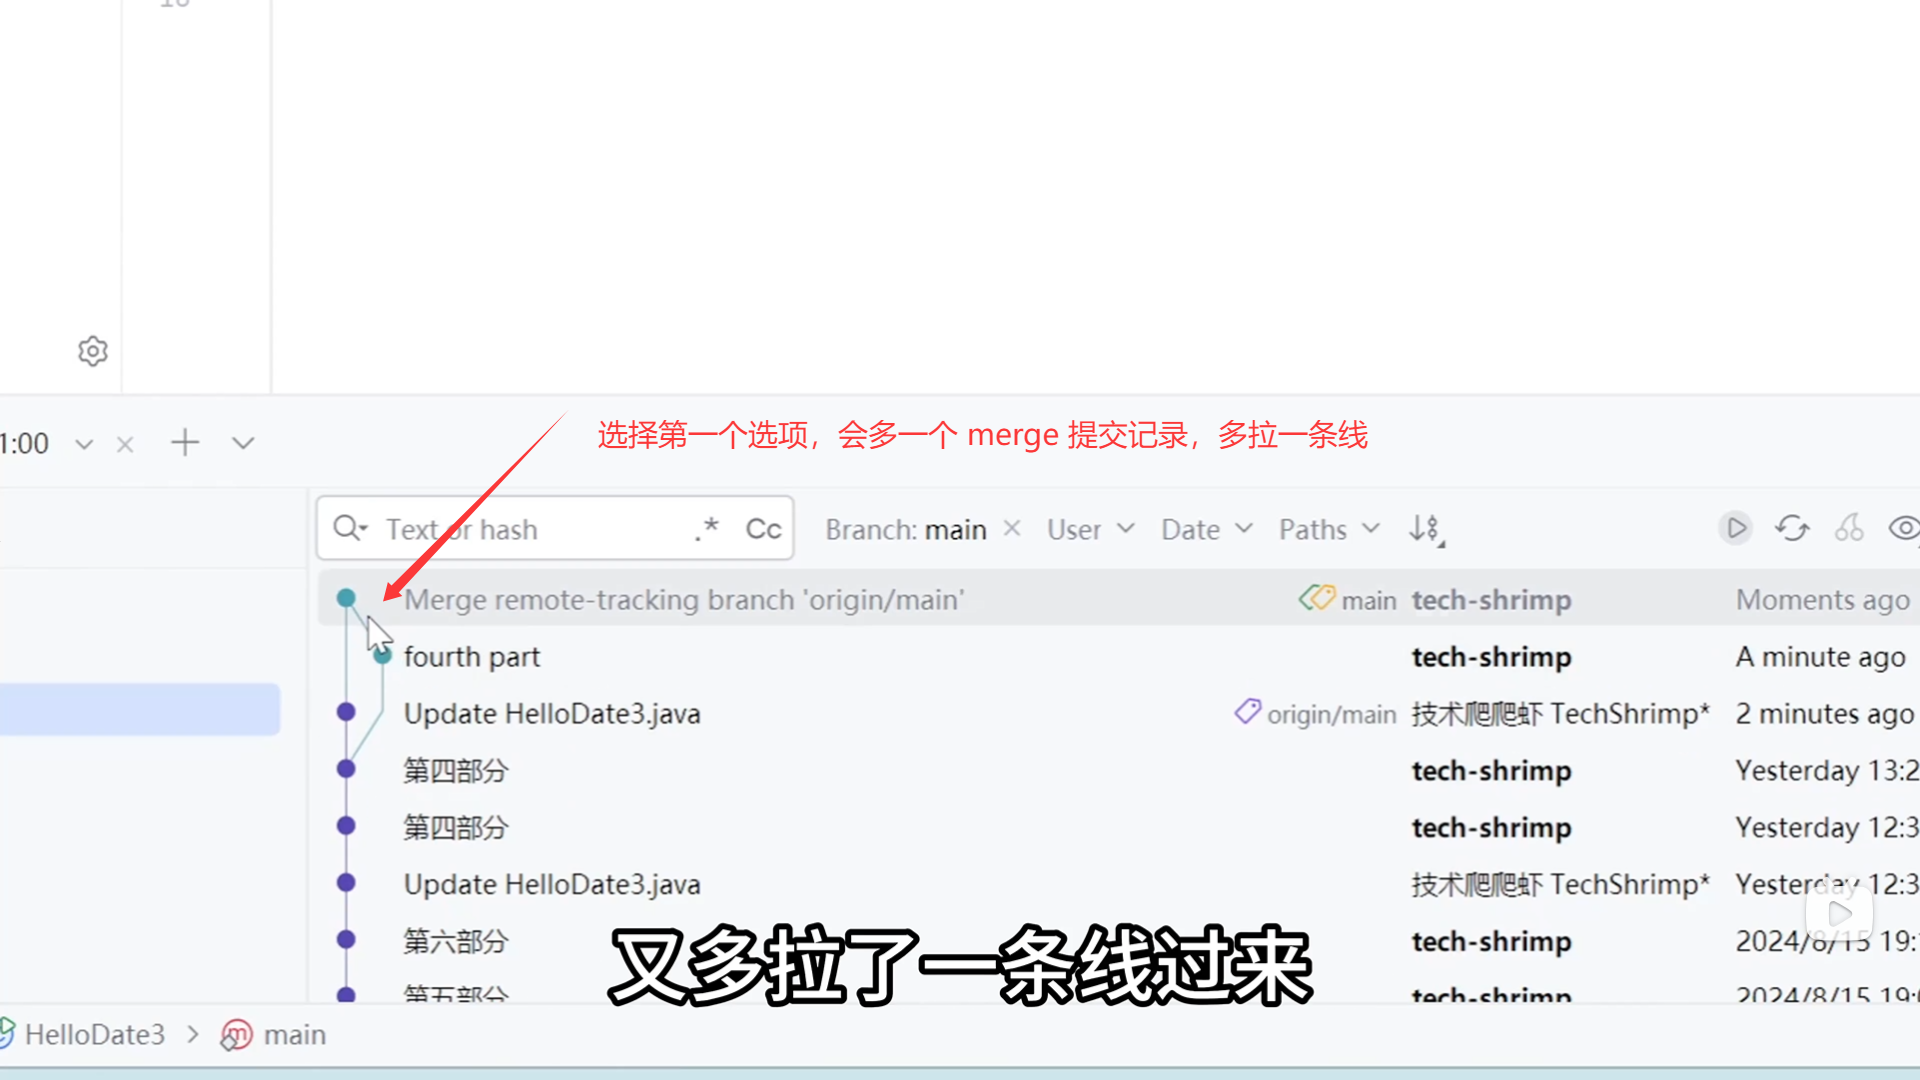The height and width of the screenshot is (1080, 1920).
Task: Click the Refresh log icon
Action: point(1792,528)
